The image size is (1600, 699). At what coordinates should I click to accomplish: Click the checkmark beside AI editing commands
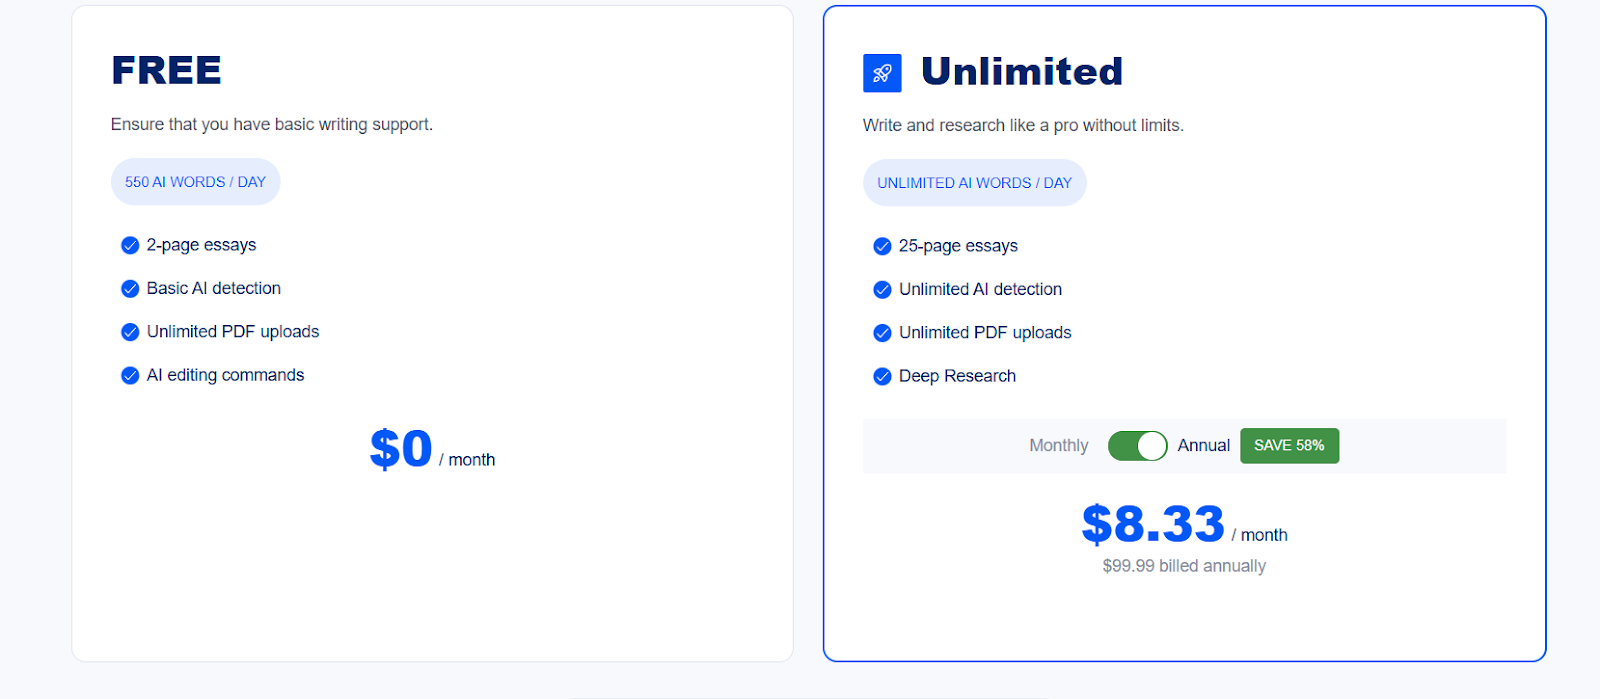pyautogui.click(x=130, y=376)
